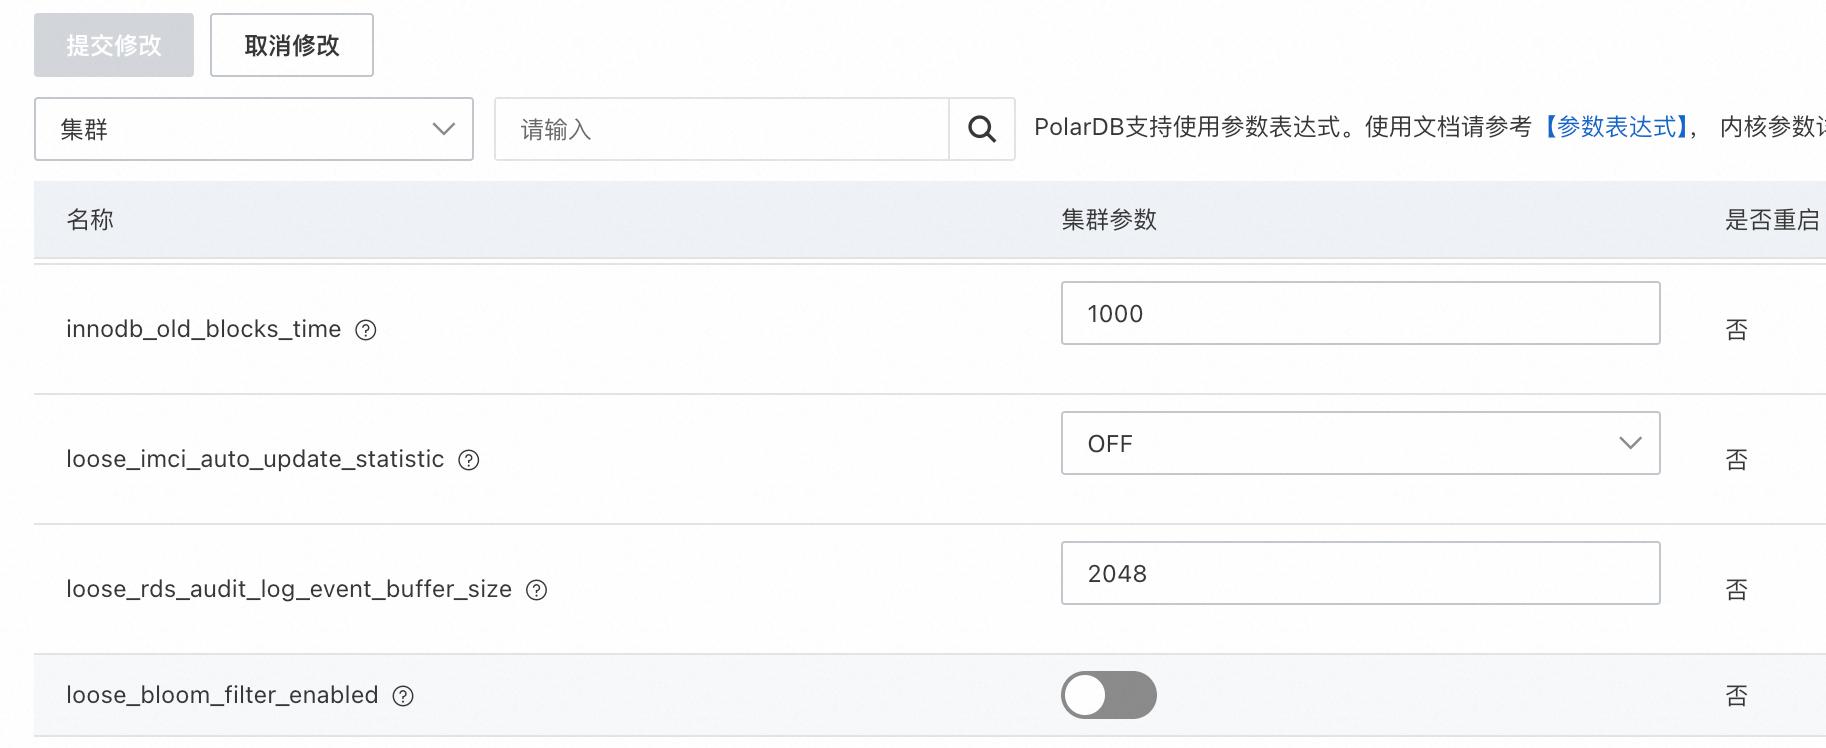The width and height of the screenshot is (1826, 748).
Task: Enable the loose_bloom_filter_enabled switch
Action: click(x=1108, y=695)
